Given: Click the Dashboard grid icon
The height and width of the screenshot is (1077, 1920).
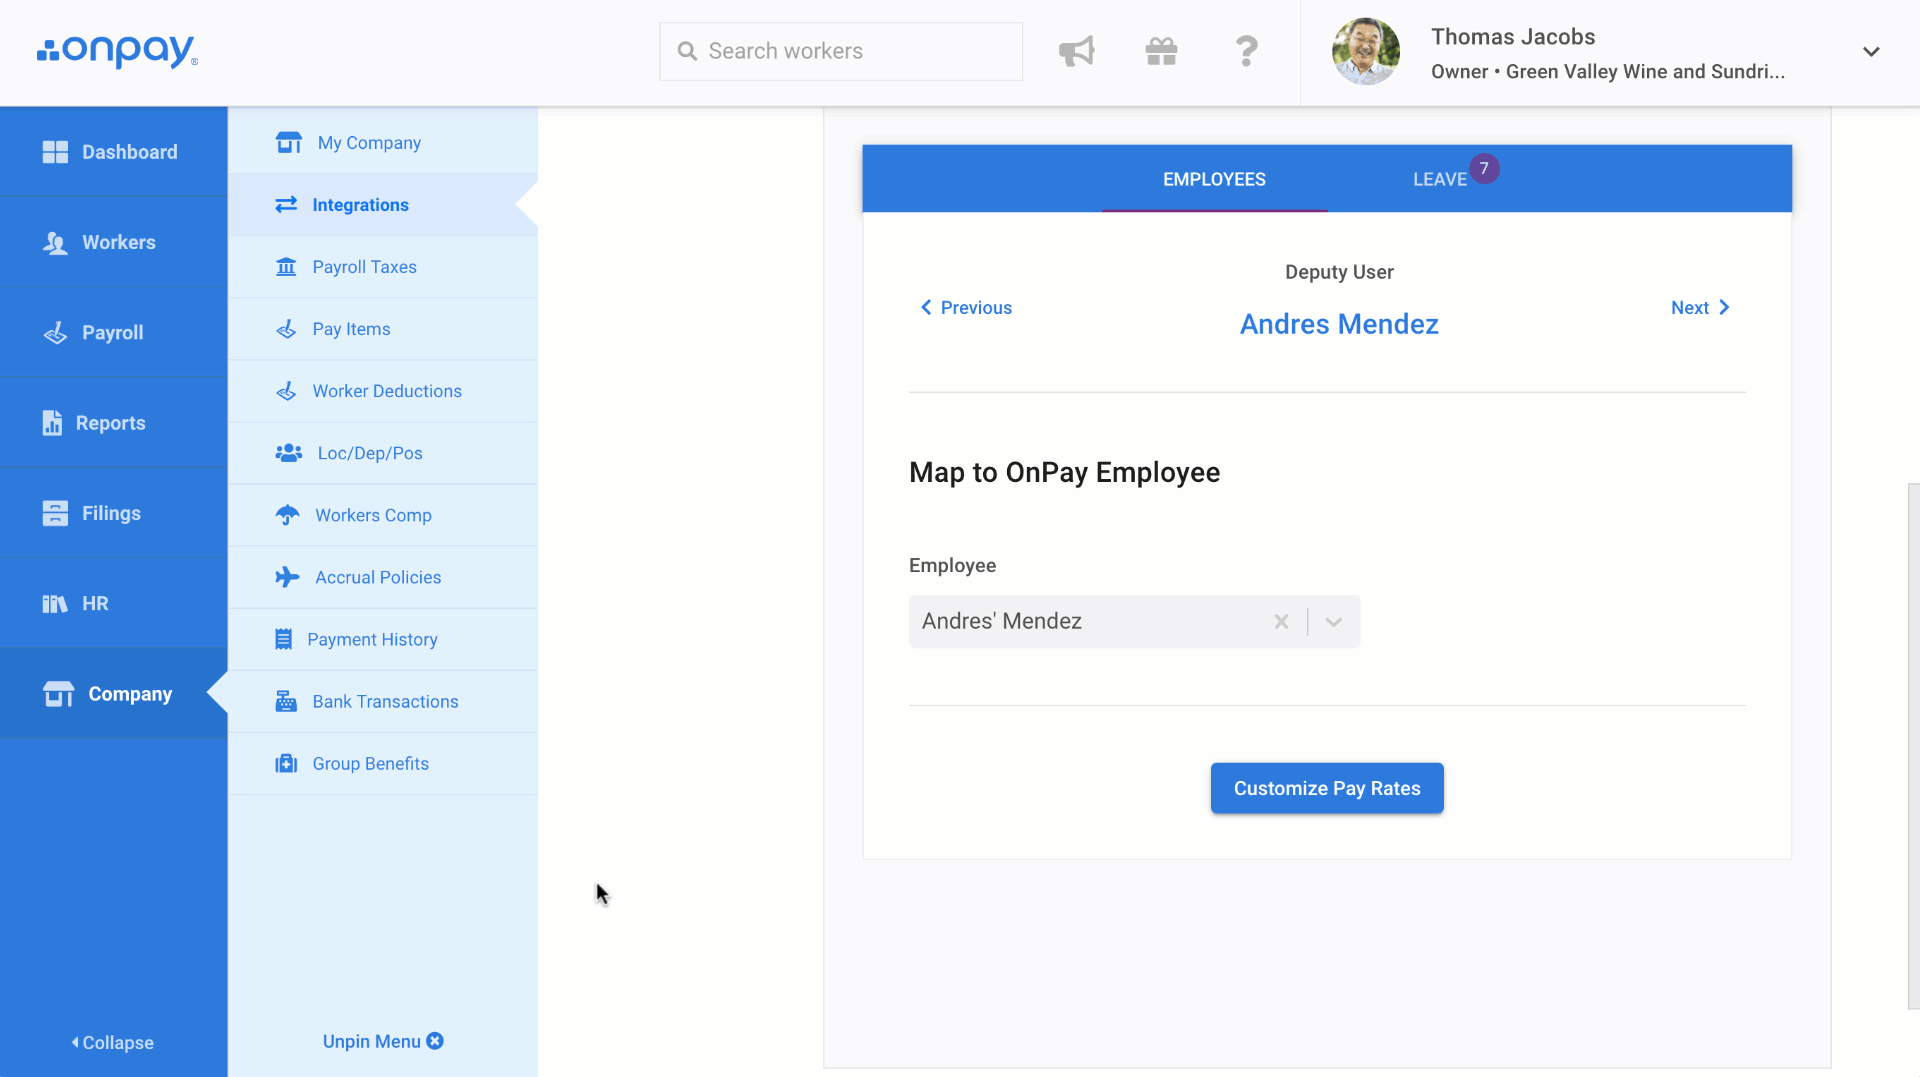Looking at the screenshot, I should [55, 152].
